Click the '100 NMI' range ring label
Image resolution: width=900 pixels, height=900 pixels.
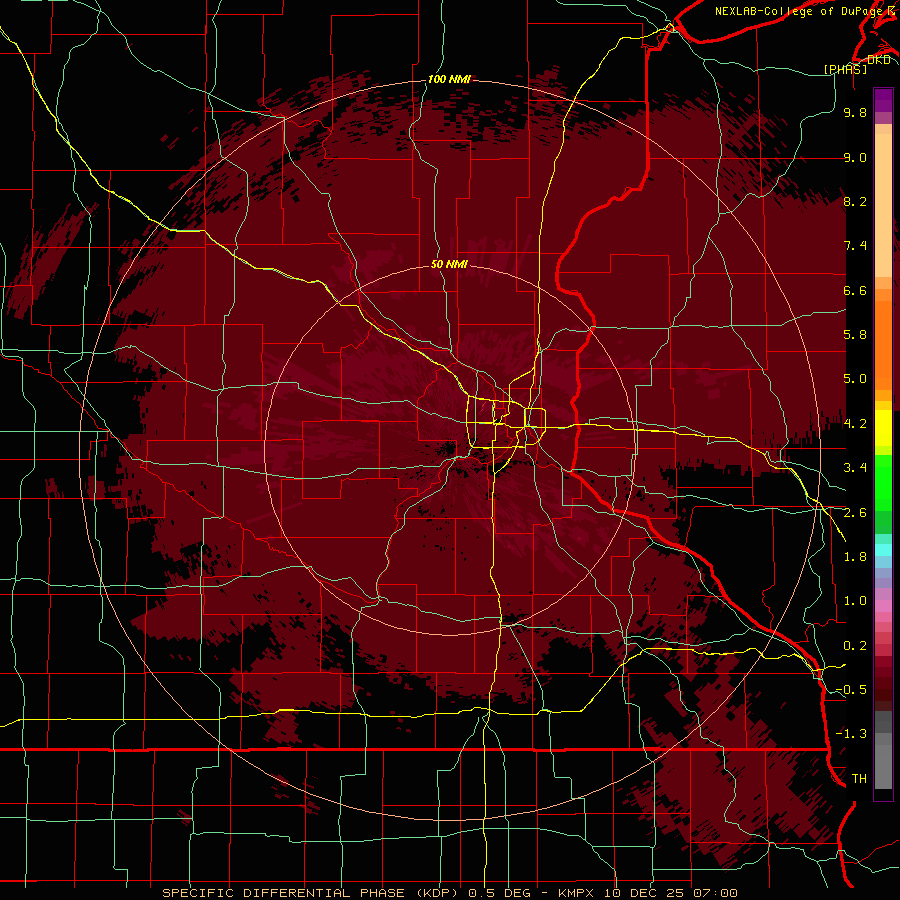449,79
